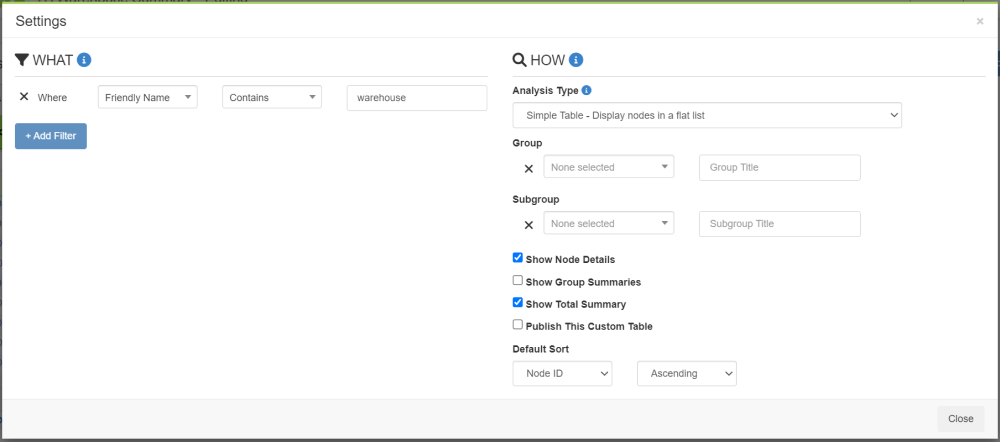Remove the Friendly Name filter row
The image size is (1000, 442).
tap(24, 97)
